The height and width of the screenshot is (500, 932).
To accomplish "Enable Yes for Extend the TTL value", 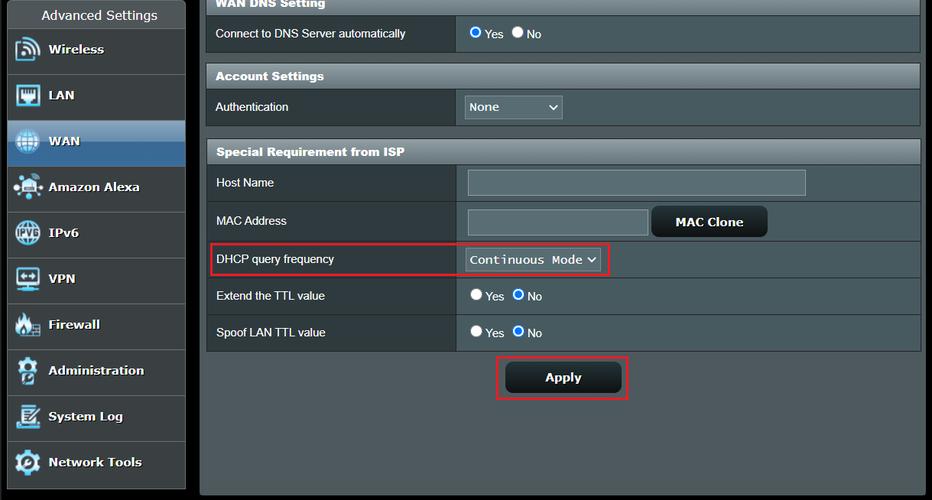I will (x=476, y=296).
